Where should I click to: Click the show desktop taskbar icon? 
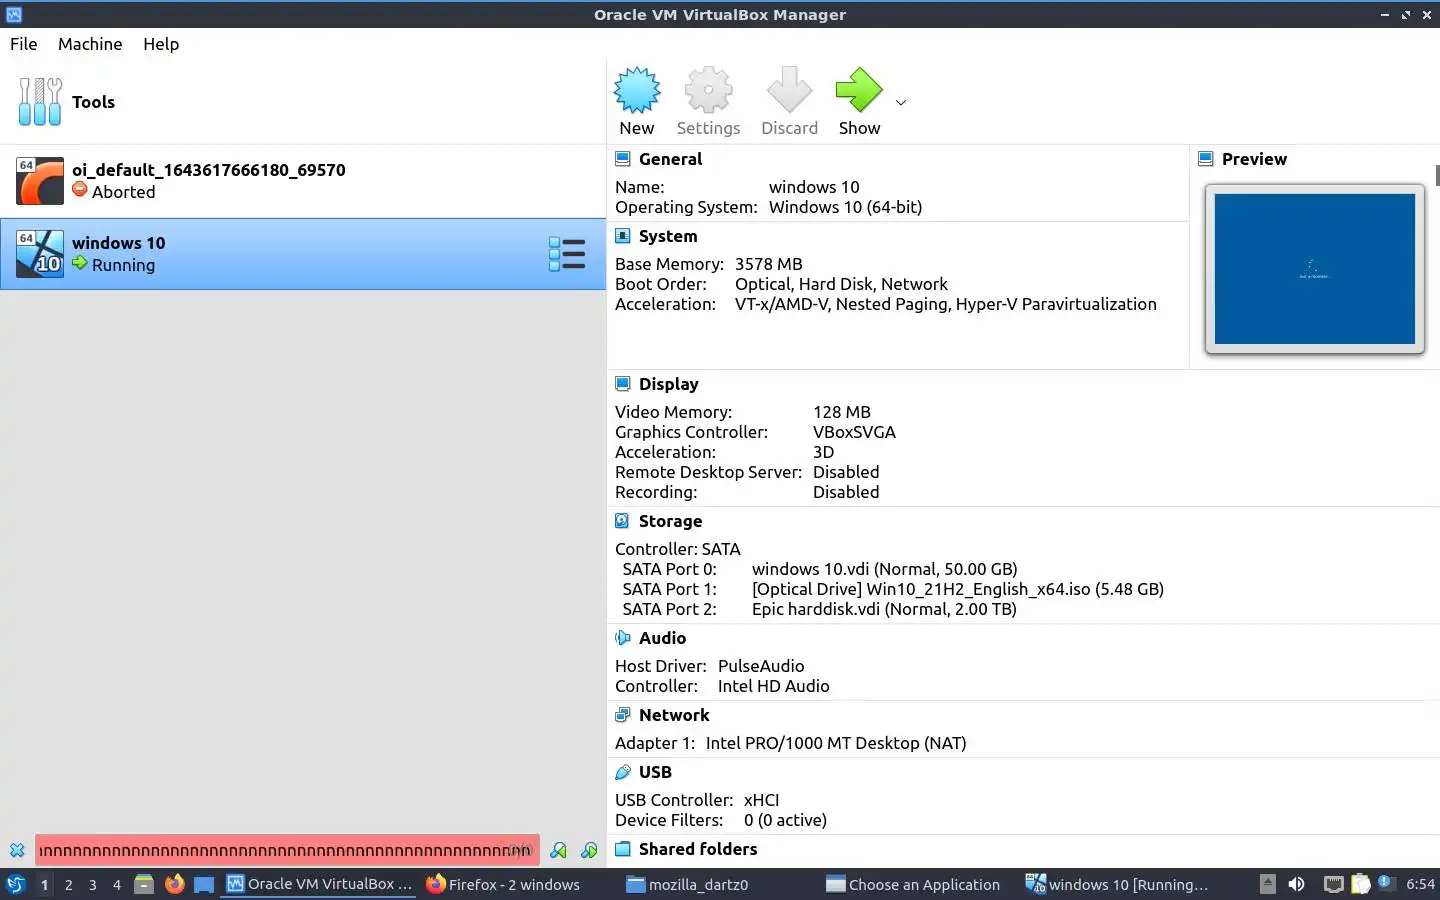click(204, 884)
